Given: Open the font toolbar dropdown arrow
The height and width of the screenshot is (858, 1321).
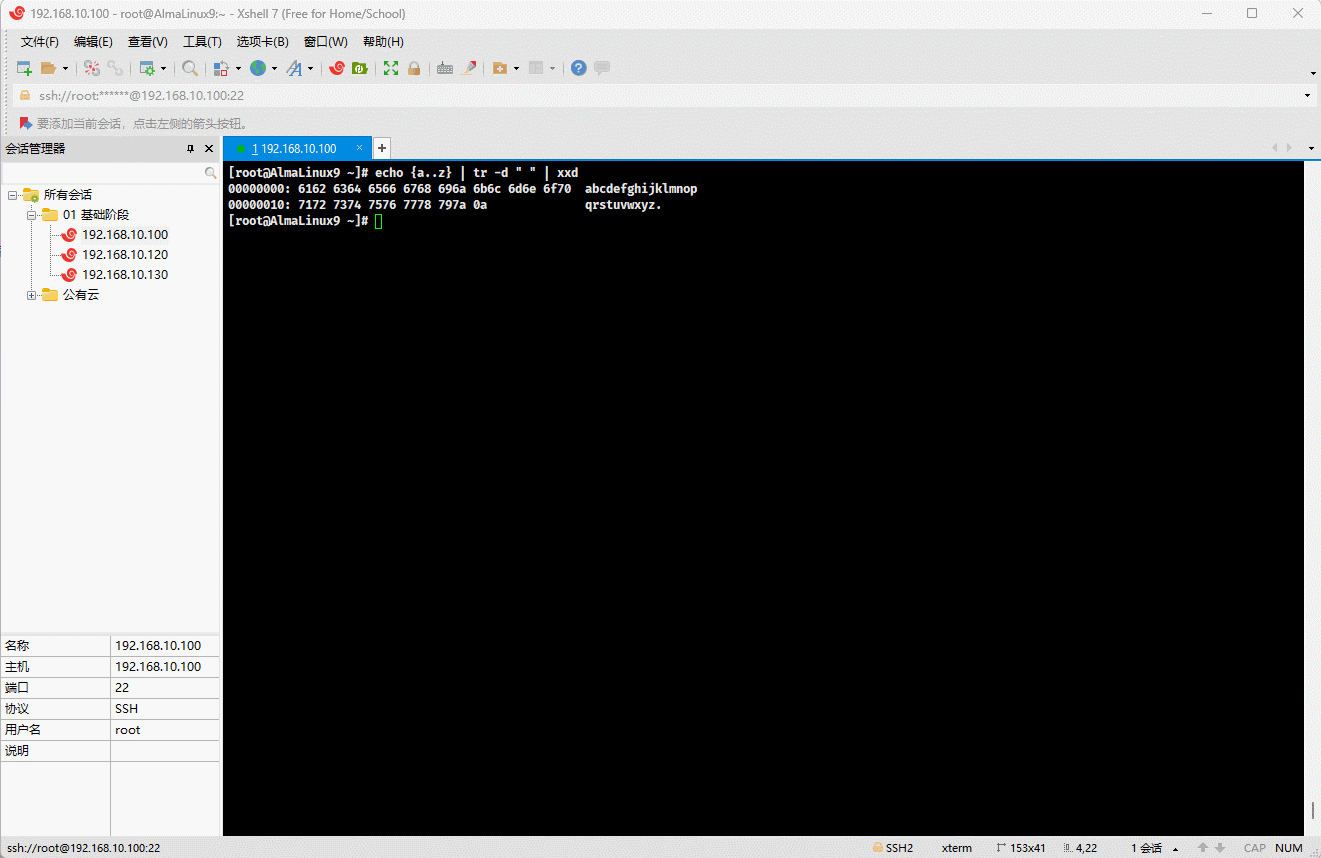Looking at the screenshot, I should pyautogui.click(x=310, y=69).
